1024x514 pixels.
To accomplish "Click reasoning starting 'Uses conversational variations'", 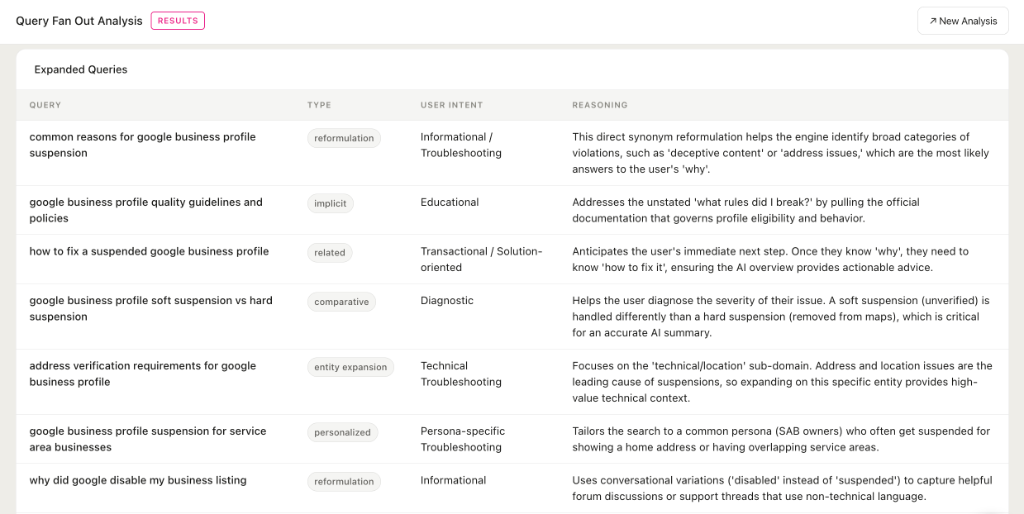I will click(x=782, y=488).
